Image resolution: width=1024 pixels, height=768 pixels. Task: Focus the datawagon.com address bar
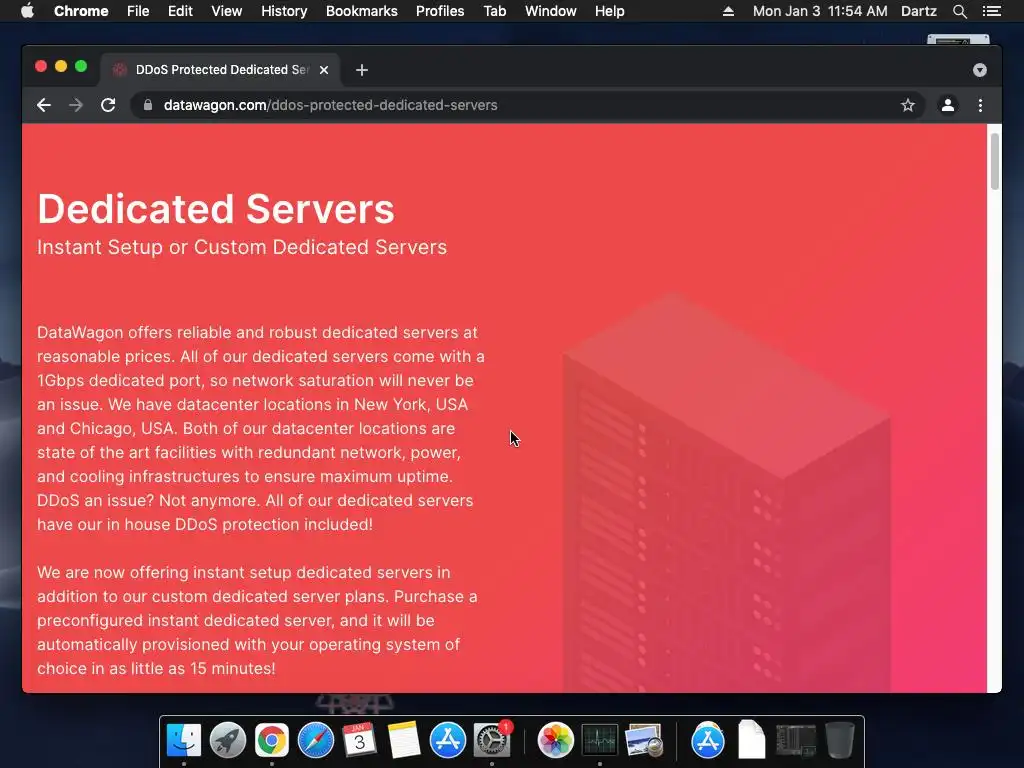(522, 105)
